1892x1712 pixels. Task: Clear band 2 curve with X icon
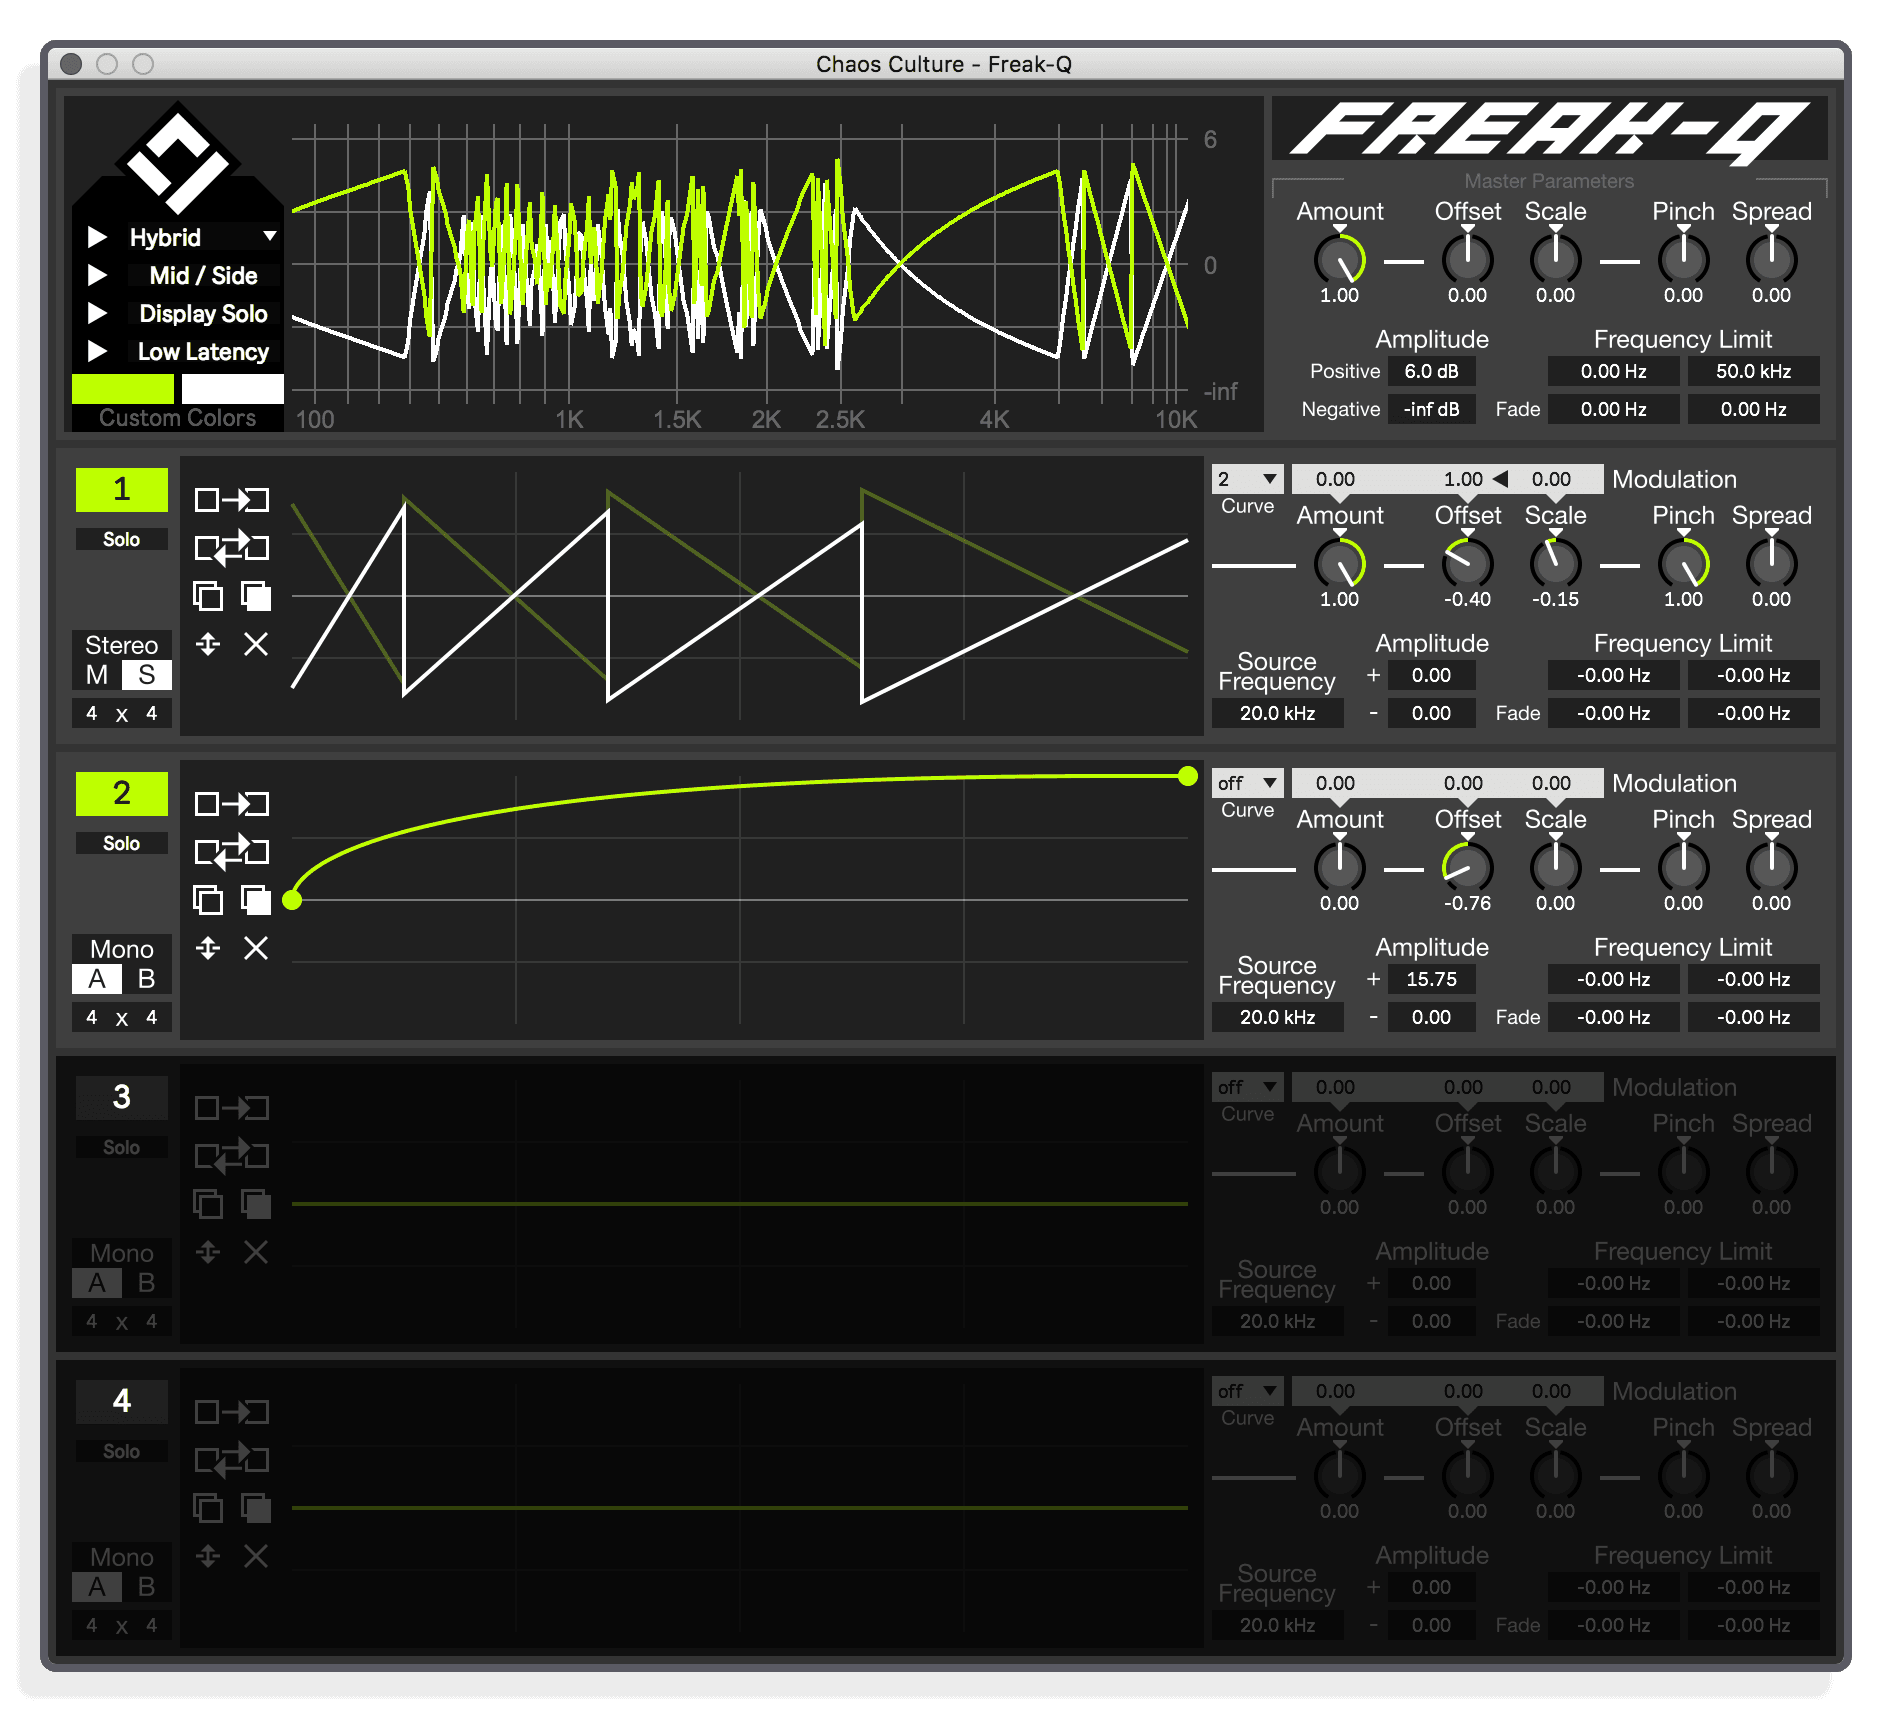pyautogui.click(x=256, y=948)
